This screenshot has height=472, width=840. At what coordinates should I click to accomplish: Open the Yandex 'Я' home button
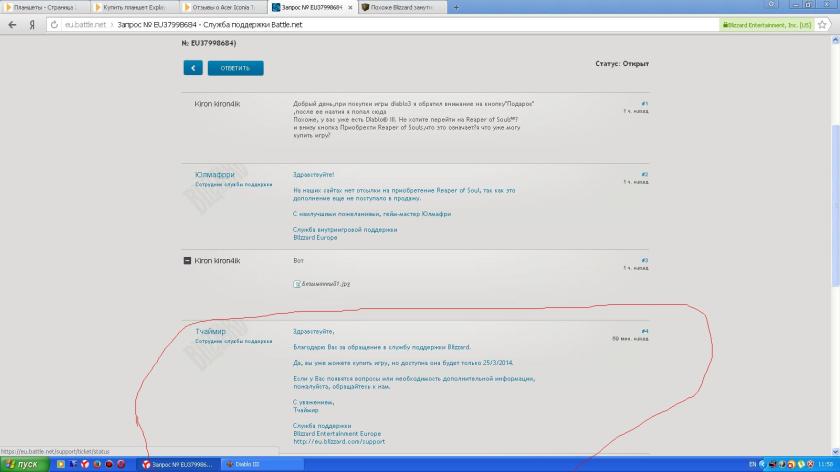[x=32, y=25]
